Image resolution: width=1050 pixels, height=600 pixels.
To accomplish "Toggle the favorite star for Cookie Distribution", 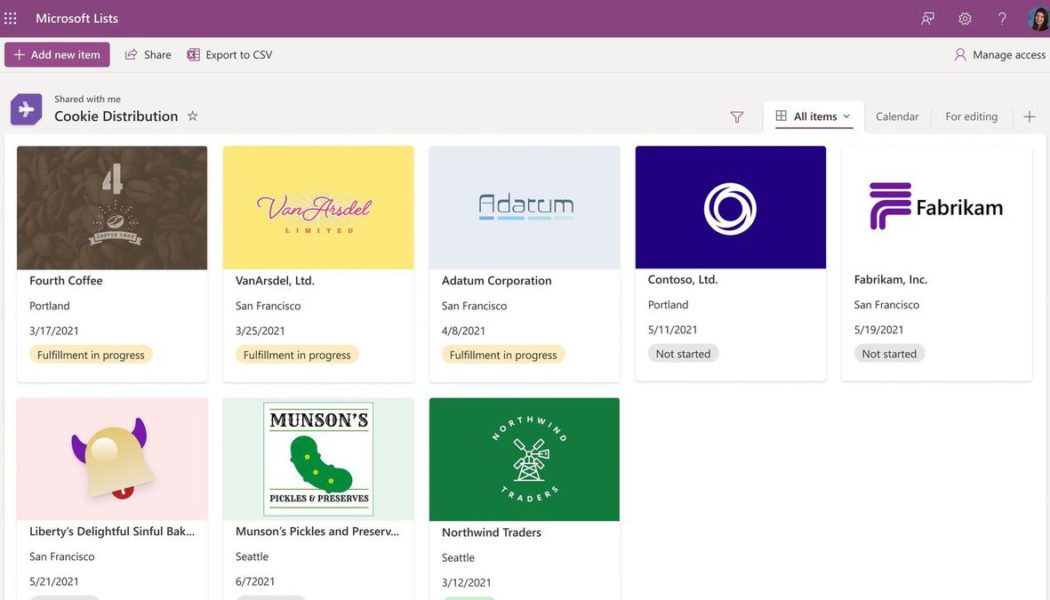I will (192, 116).
